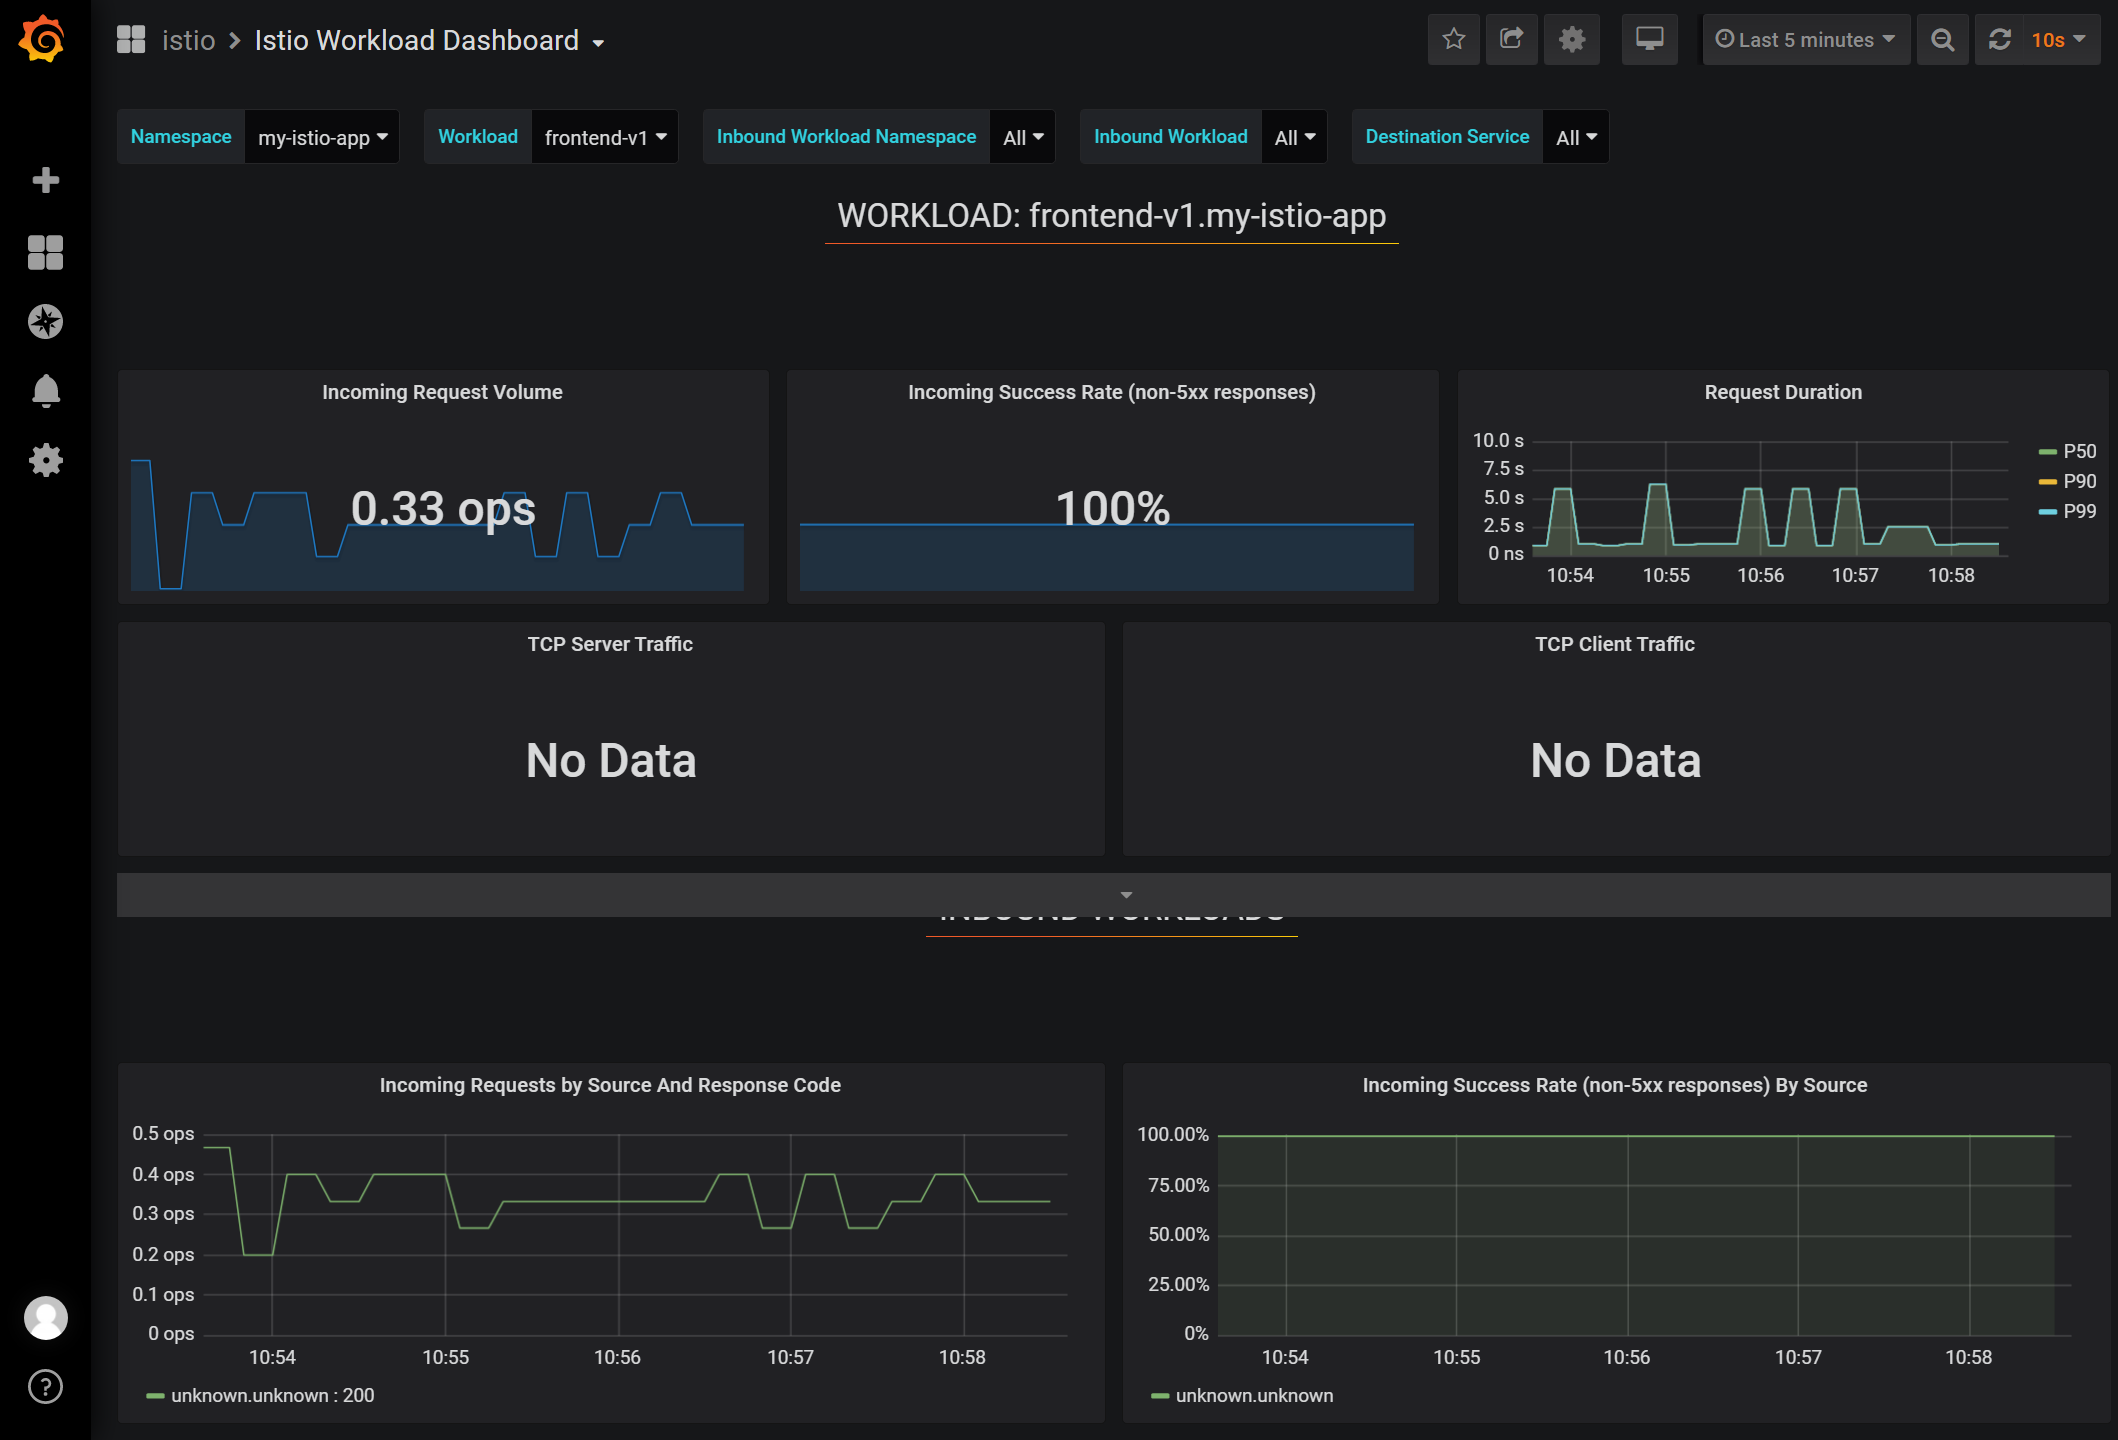Click the Inbound Workload variable label

coord(1171,137)
